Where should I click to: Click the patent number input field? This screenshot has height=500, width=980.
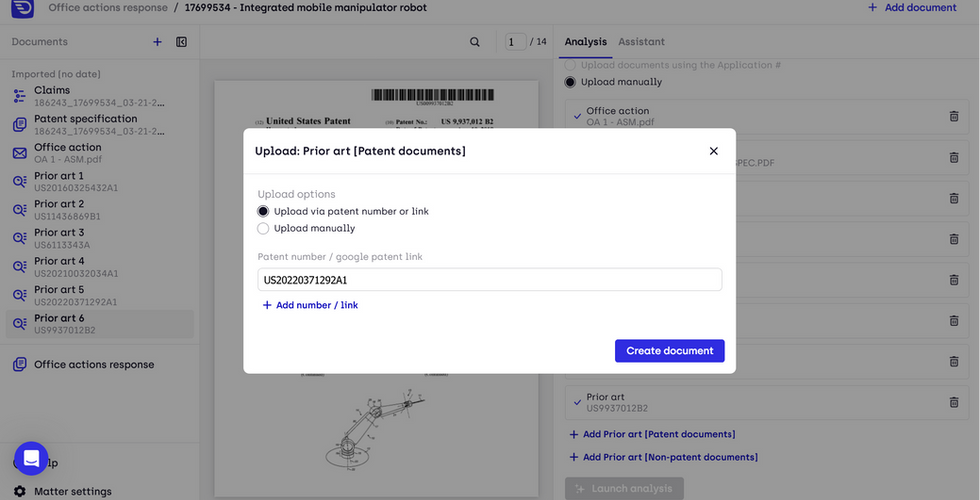click(x=489, y=280)
